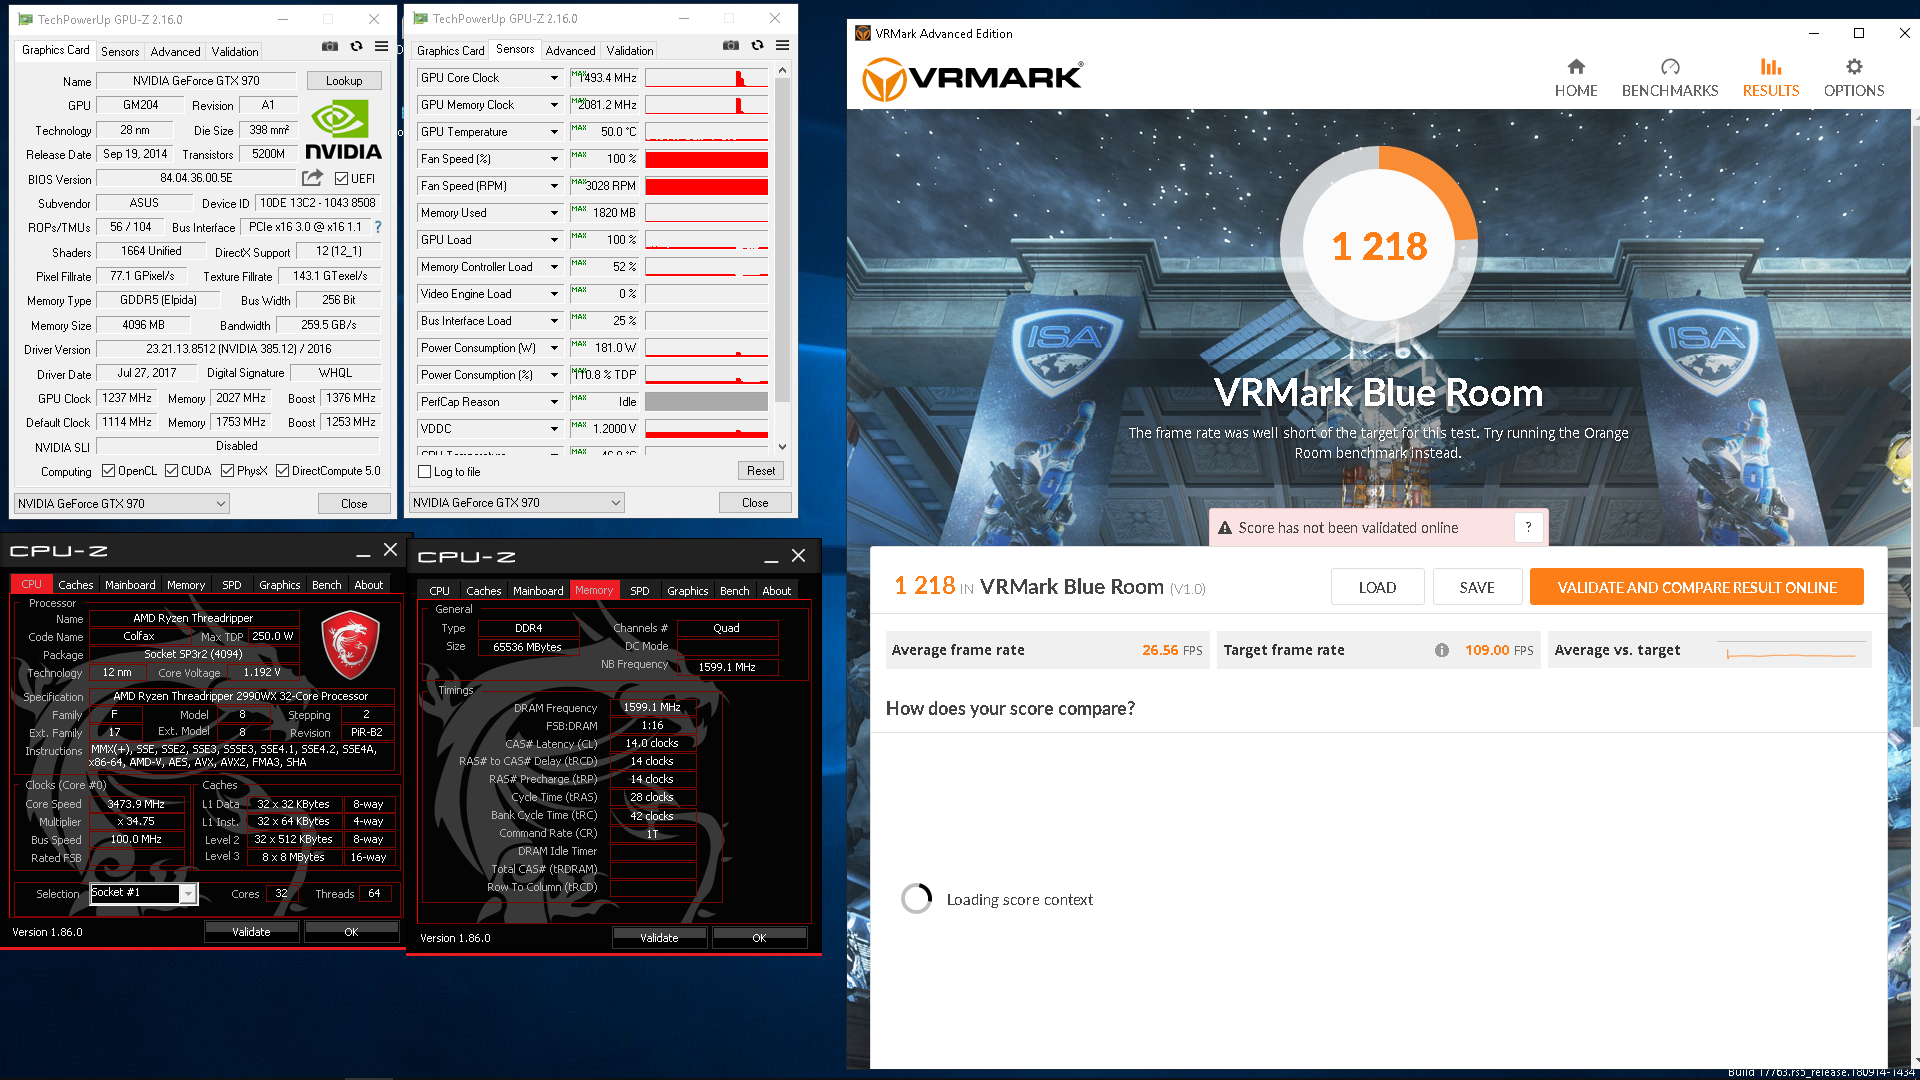Click the MSI dragon logo in CPU-Z
This screenshot has width=1920, height=1080.
pos(350,646)
